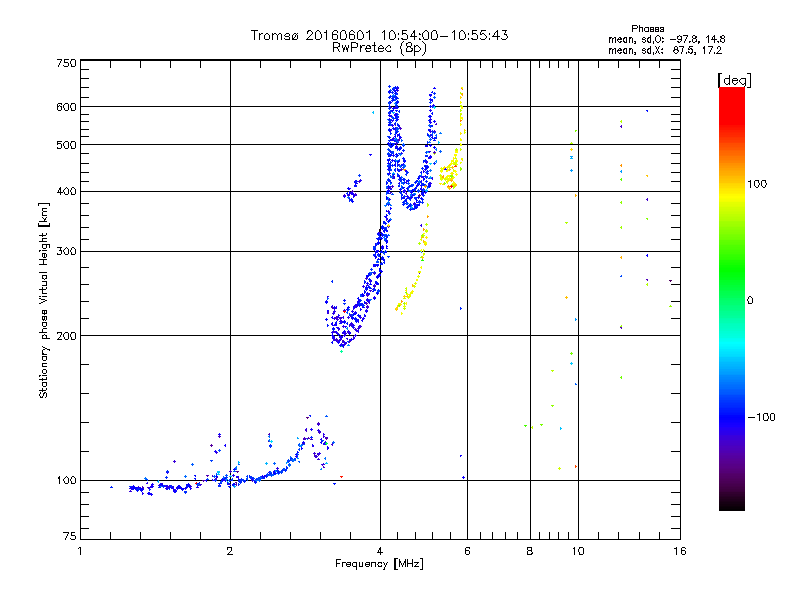Screen dimensions: 800x600
Task: Click the x-axis tick label "4"
Action: click(x=380, y=551)
